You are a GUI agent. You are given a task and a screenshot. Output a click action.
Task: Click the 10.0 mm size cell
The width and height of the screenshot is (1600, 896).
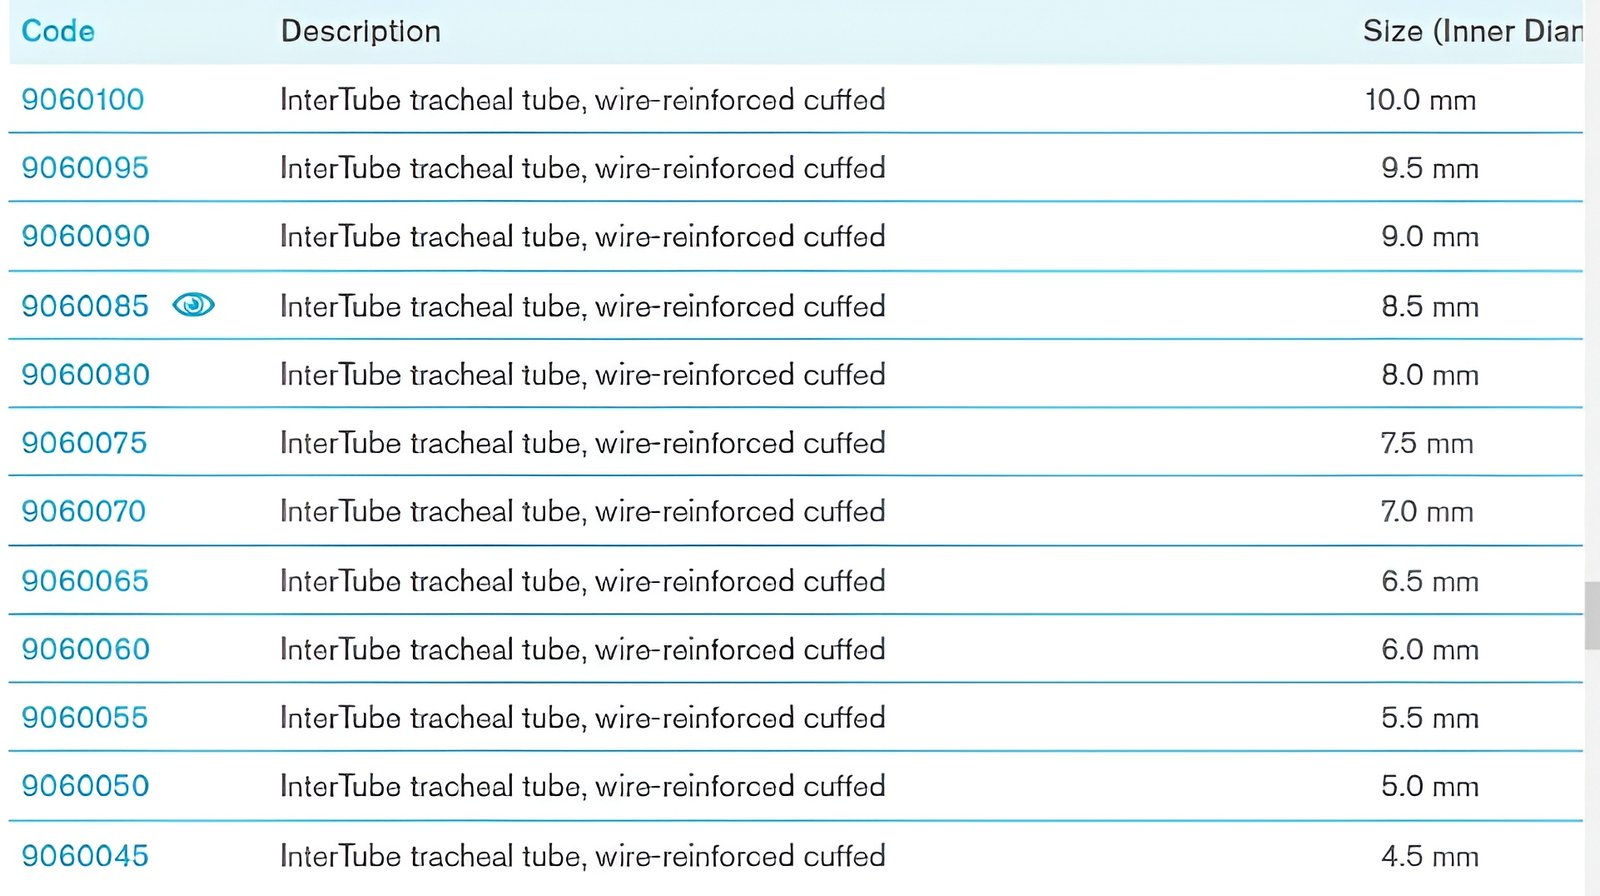pos(1420,100)
